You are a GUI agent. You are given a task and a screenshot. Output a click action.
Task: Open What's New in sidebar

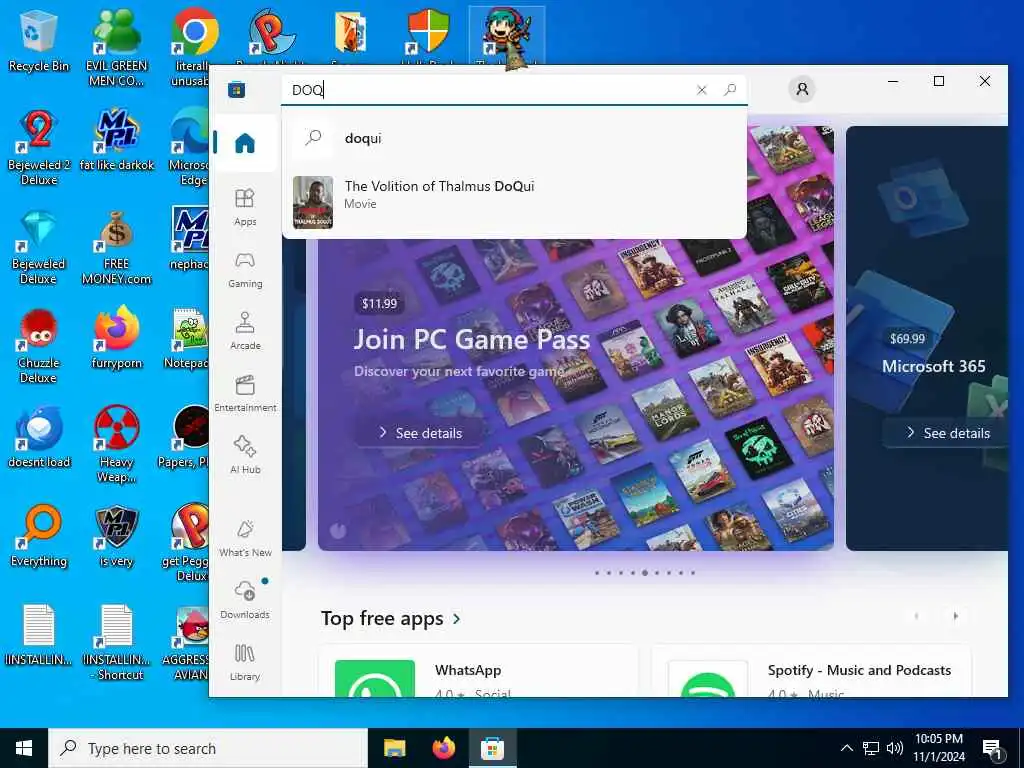(x=246, y=539)
